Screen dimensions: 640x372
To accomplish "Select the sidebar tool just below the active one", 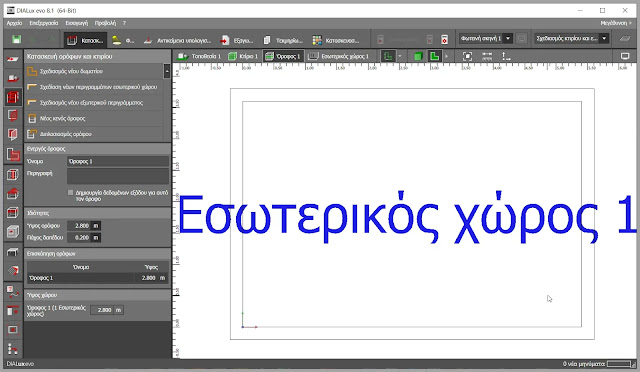I will 13,116.
